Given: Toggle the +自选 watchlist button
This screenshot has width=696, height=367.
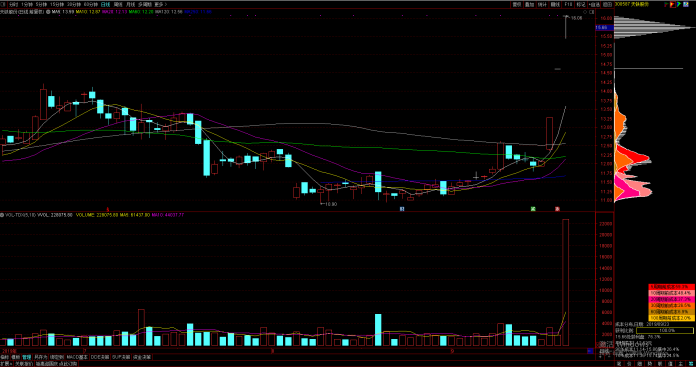Looking at the screenshot, I should point(594,4).
